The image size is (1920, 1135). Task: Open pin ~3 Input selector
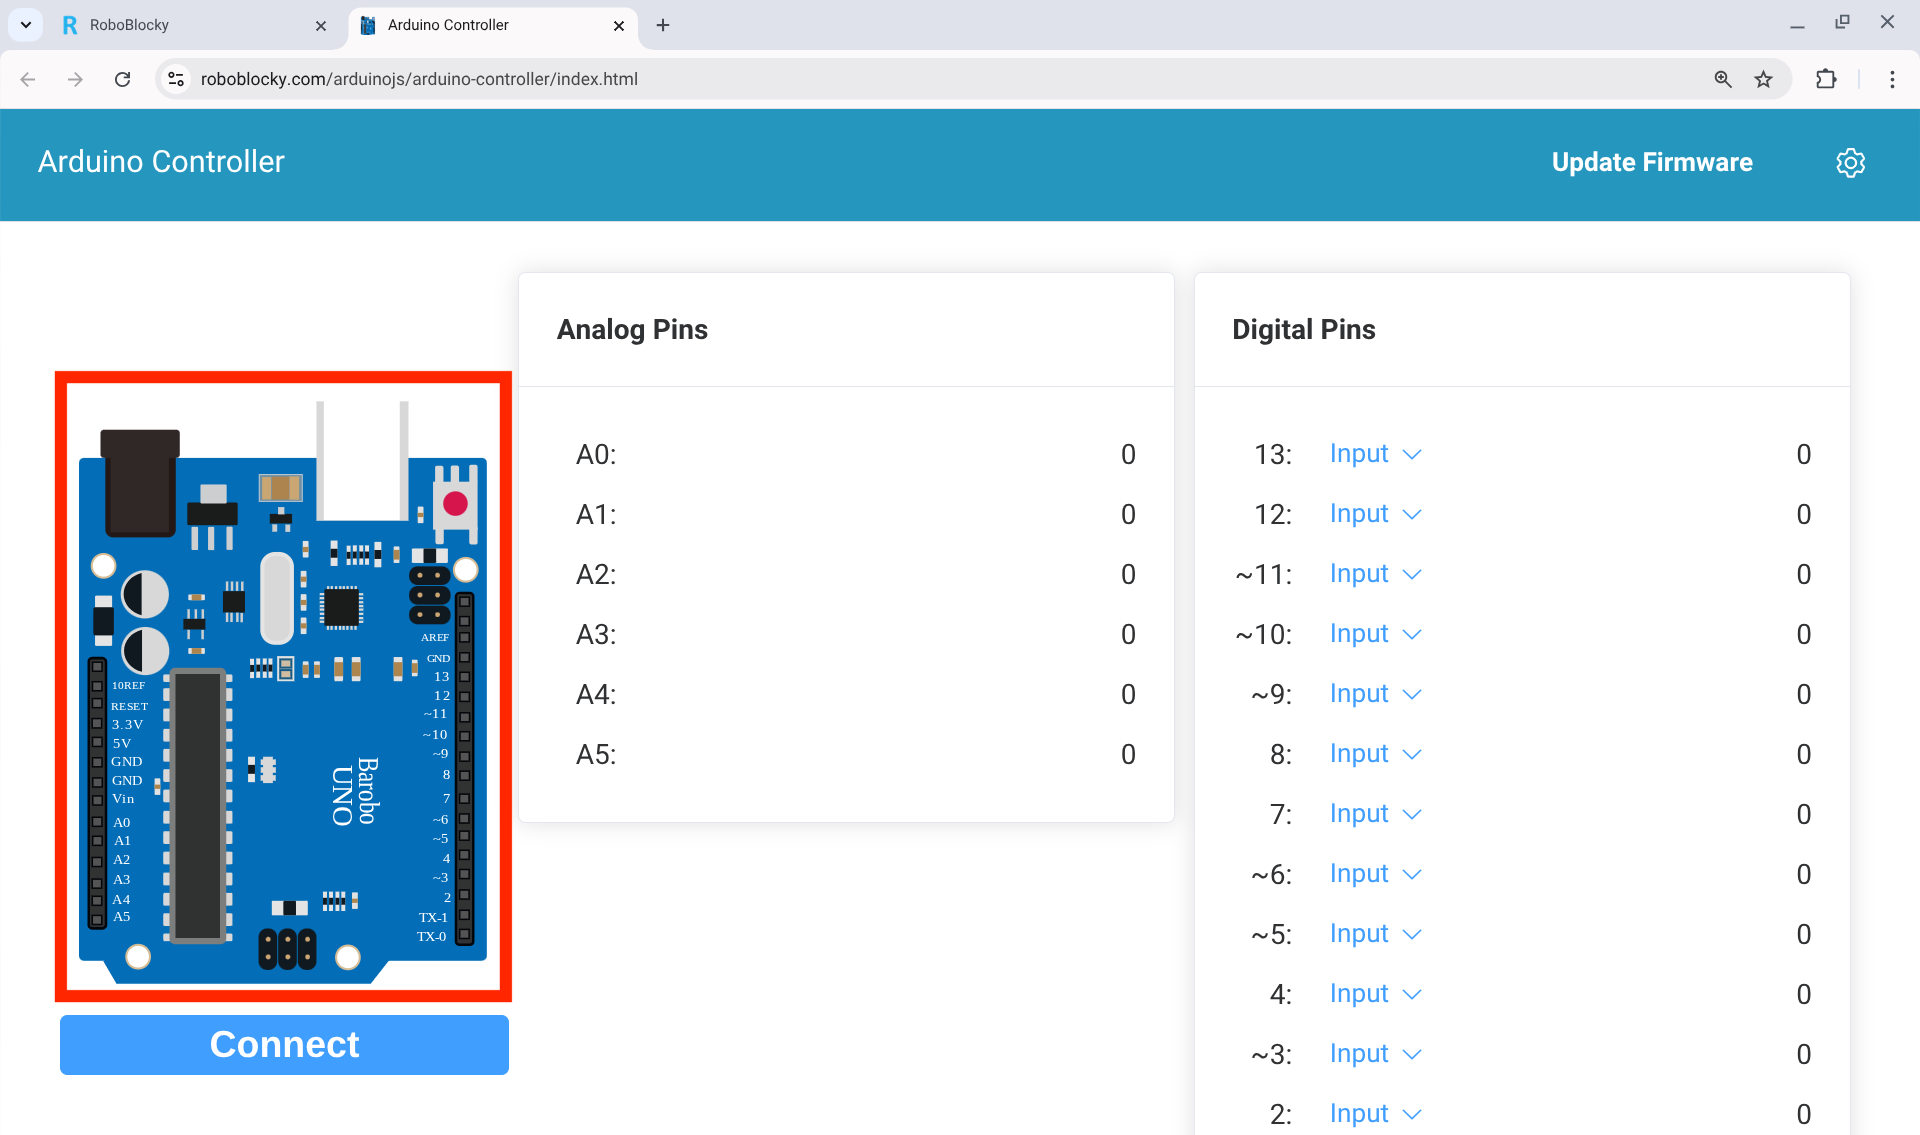click(x=1375, y=1054)
